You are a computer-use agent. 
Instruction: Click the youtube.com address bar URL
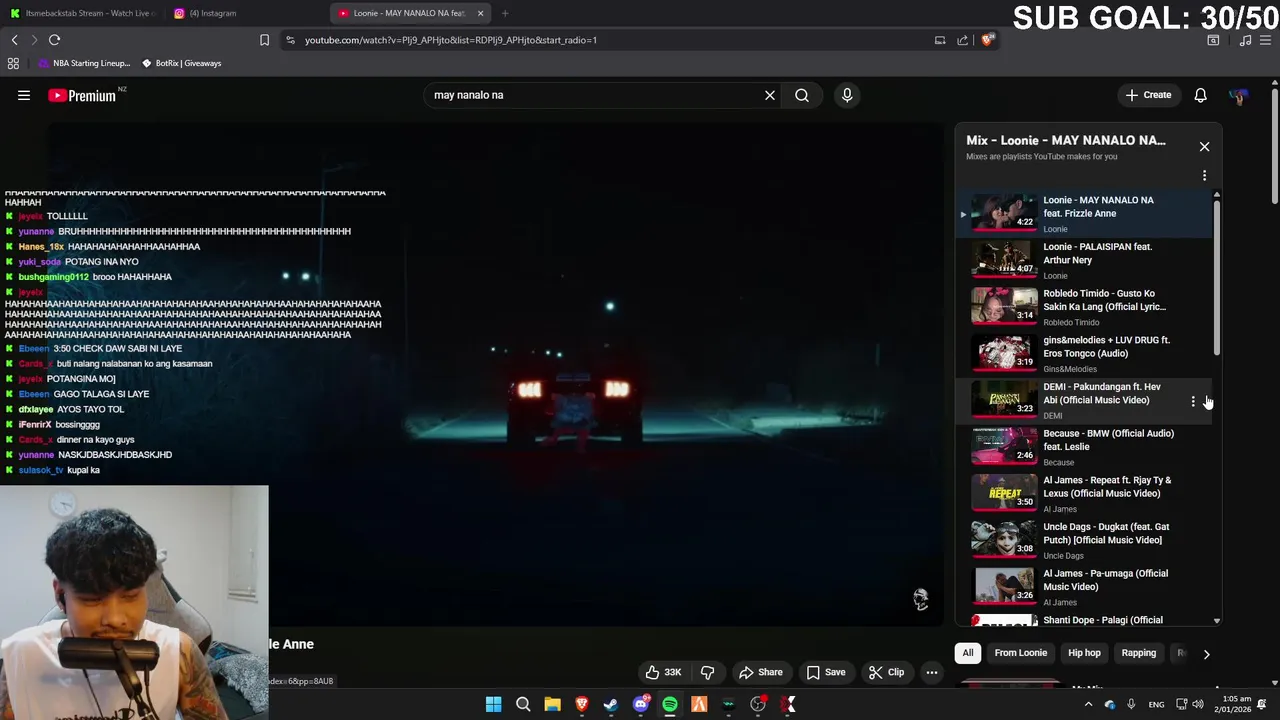(x=451, y=40)
